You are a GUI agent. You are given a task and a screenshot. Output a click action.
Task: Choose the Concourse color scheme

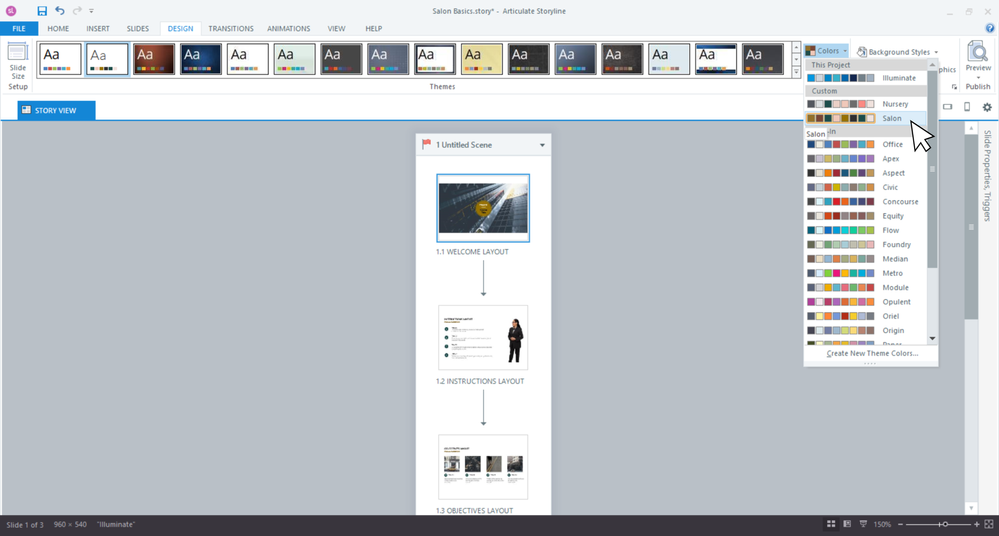(x=866, y=201)
